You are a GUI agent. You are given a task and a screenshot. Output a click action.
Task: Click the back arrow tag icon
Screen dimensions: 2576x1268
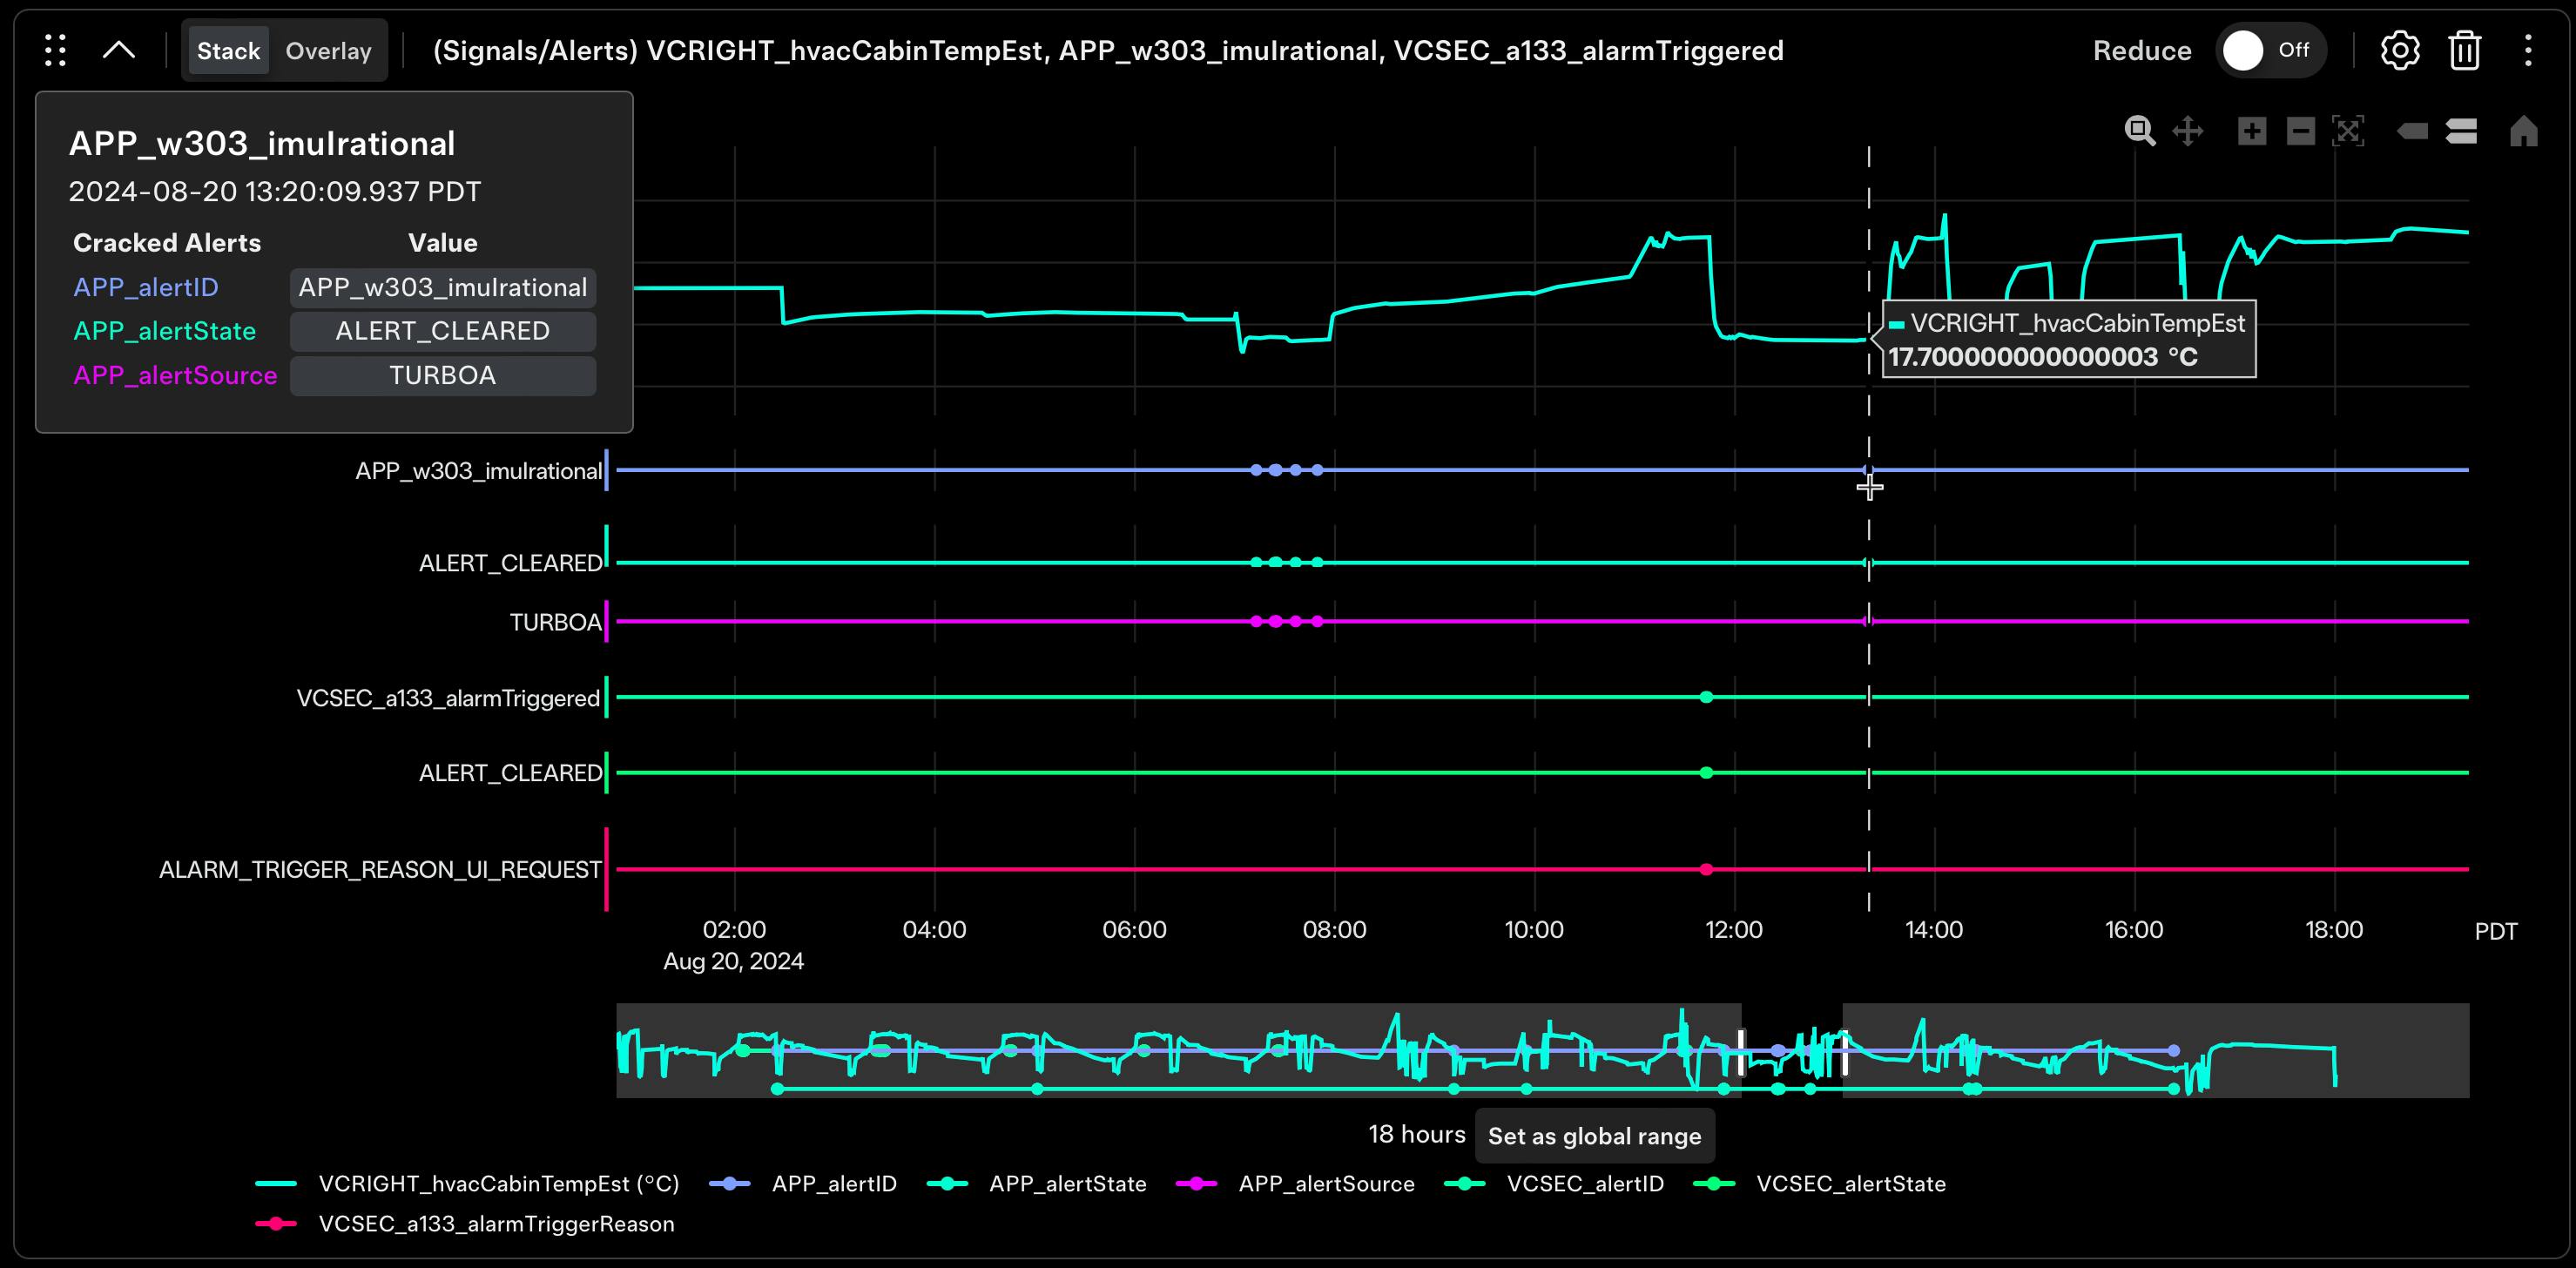2411,130
